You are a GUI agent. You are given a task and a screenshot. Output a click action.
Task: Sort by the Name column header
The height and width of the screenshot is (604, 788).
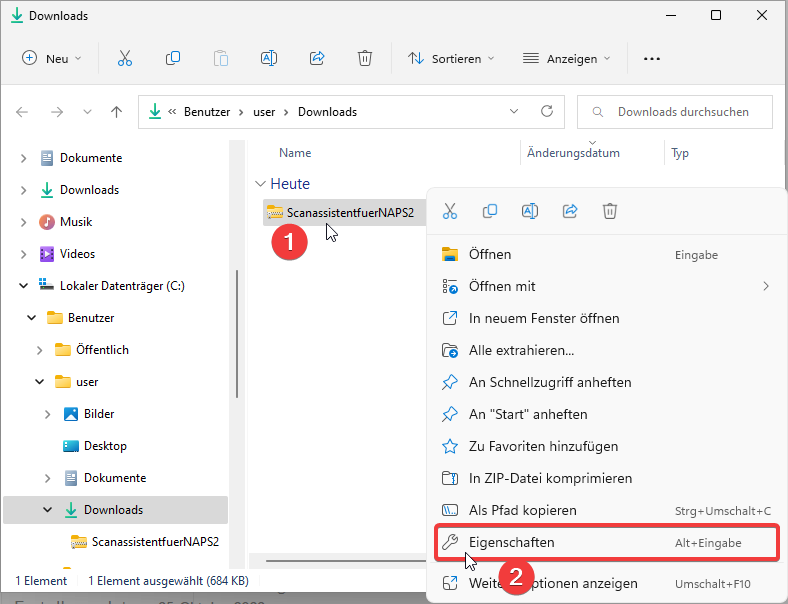coord(295,153)
